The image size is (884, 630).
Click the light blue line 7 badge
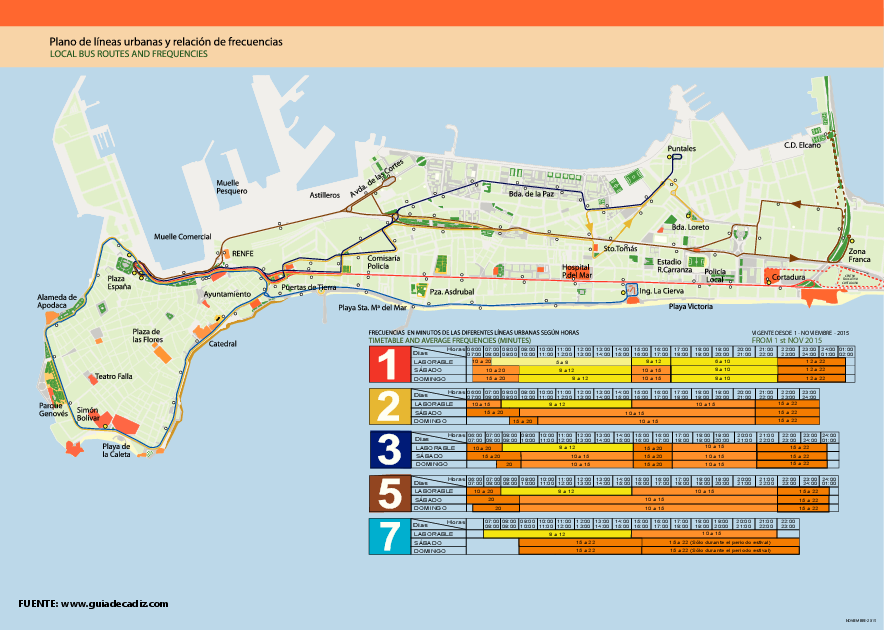pyautogui.click(x=388, y=536)
